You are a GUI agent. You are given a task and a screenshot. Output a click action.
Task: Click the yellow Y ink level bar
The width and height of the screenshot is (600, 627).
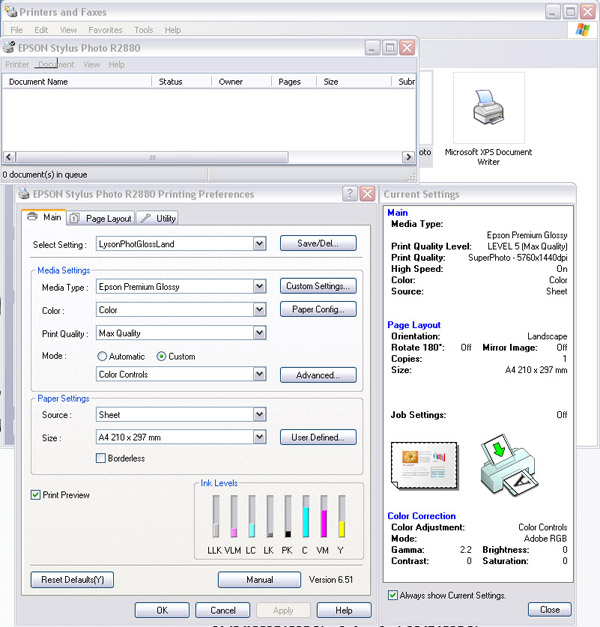point(342,516)
